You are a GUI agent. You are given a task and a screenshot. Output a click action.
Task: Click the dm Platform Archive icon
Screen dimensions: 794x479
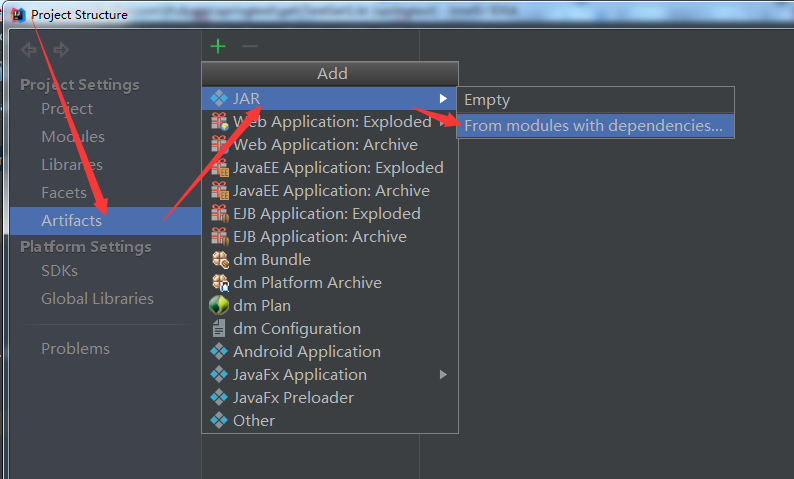(x=220, y=283)
